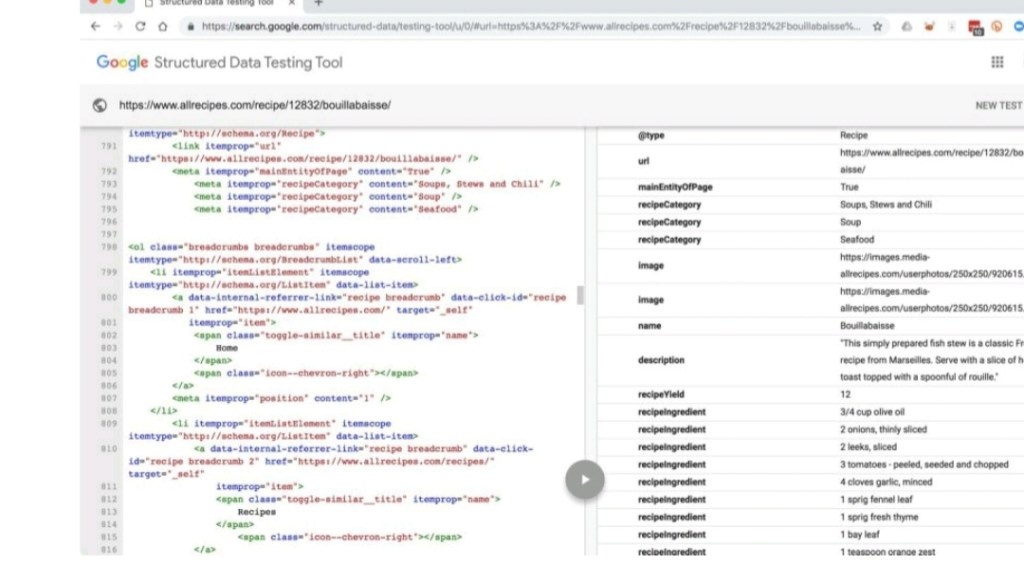This screenshot has height=564, width=1024.
Task: Click the globe icon beside the tested URL
Action: tap(99, 105)
